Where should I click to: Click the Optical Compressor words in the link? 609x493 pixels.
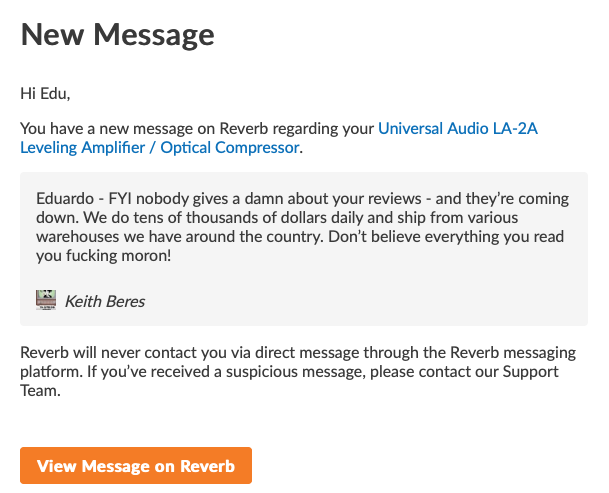(230, 148)
